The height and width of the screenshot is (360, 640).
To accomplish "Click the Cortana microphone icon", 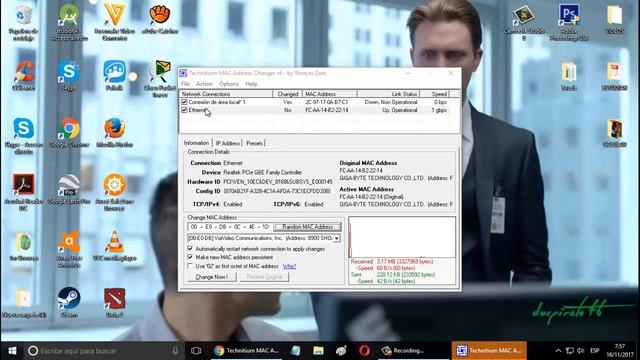I will click(x=175, y=351).
